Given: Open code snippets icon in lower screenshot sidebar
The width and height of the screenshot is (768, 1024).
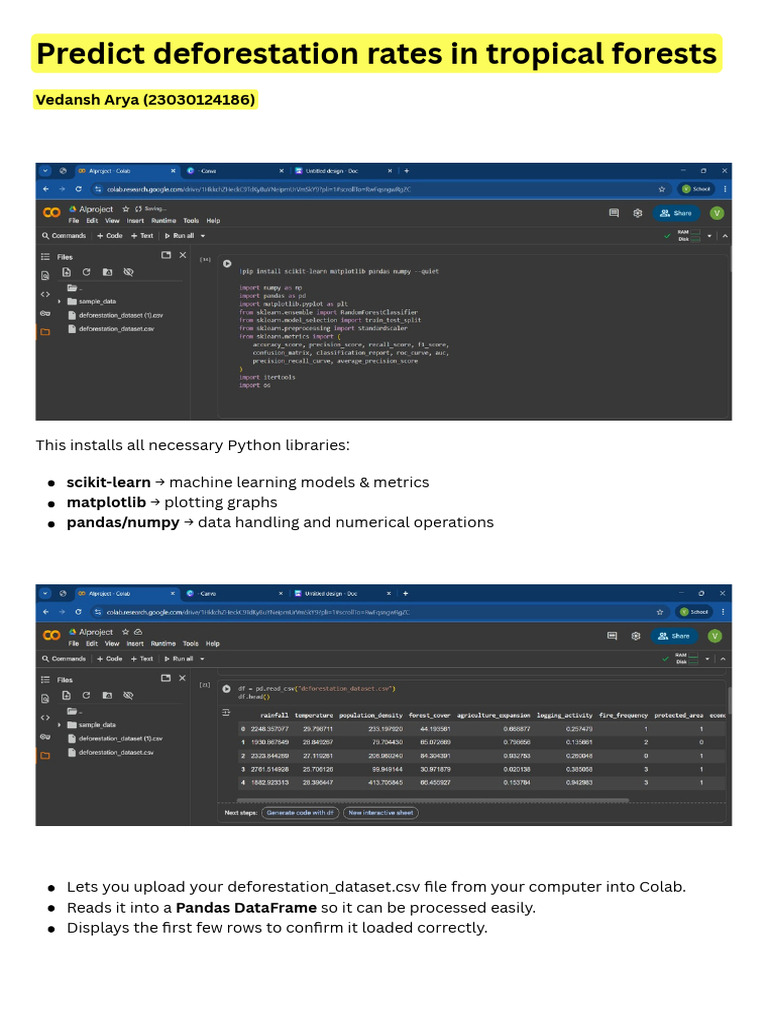Looking at the screenshot, I should [x=45, y=718].
